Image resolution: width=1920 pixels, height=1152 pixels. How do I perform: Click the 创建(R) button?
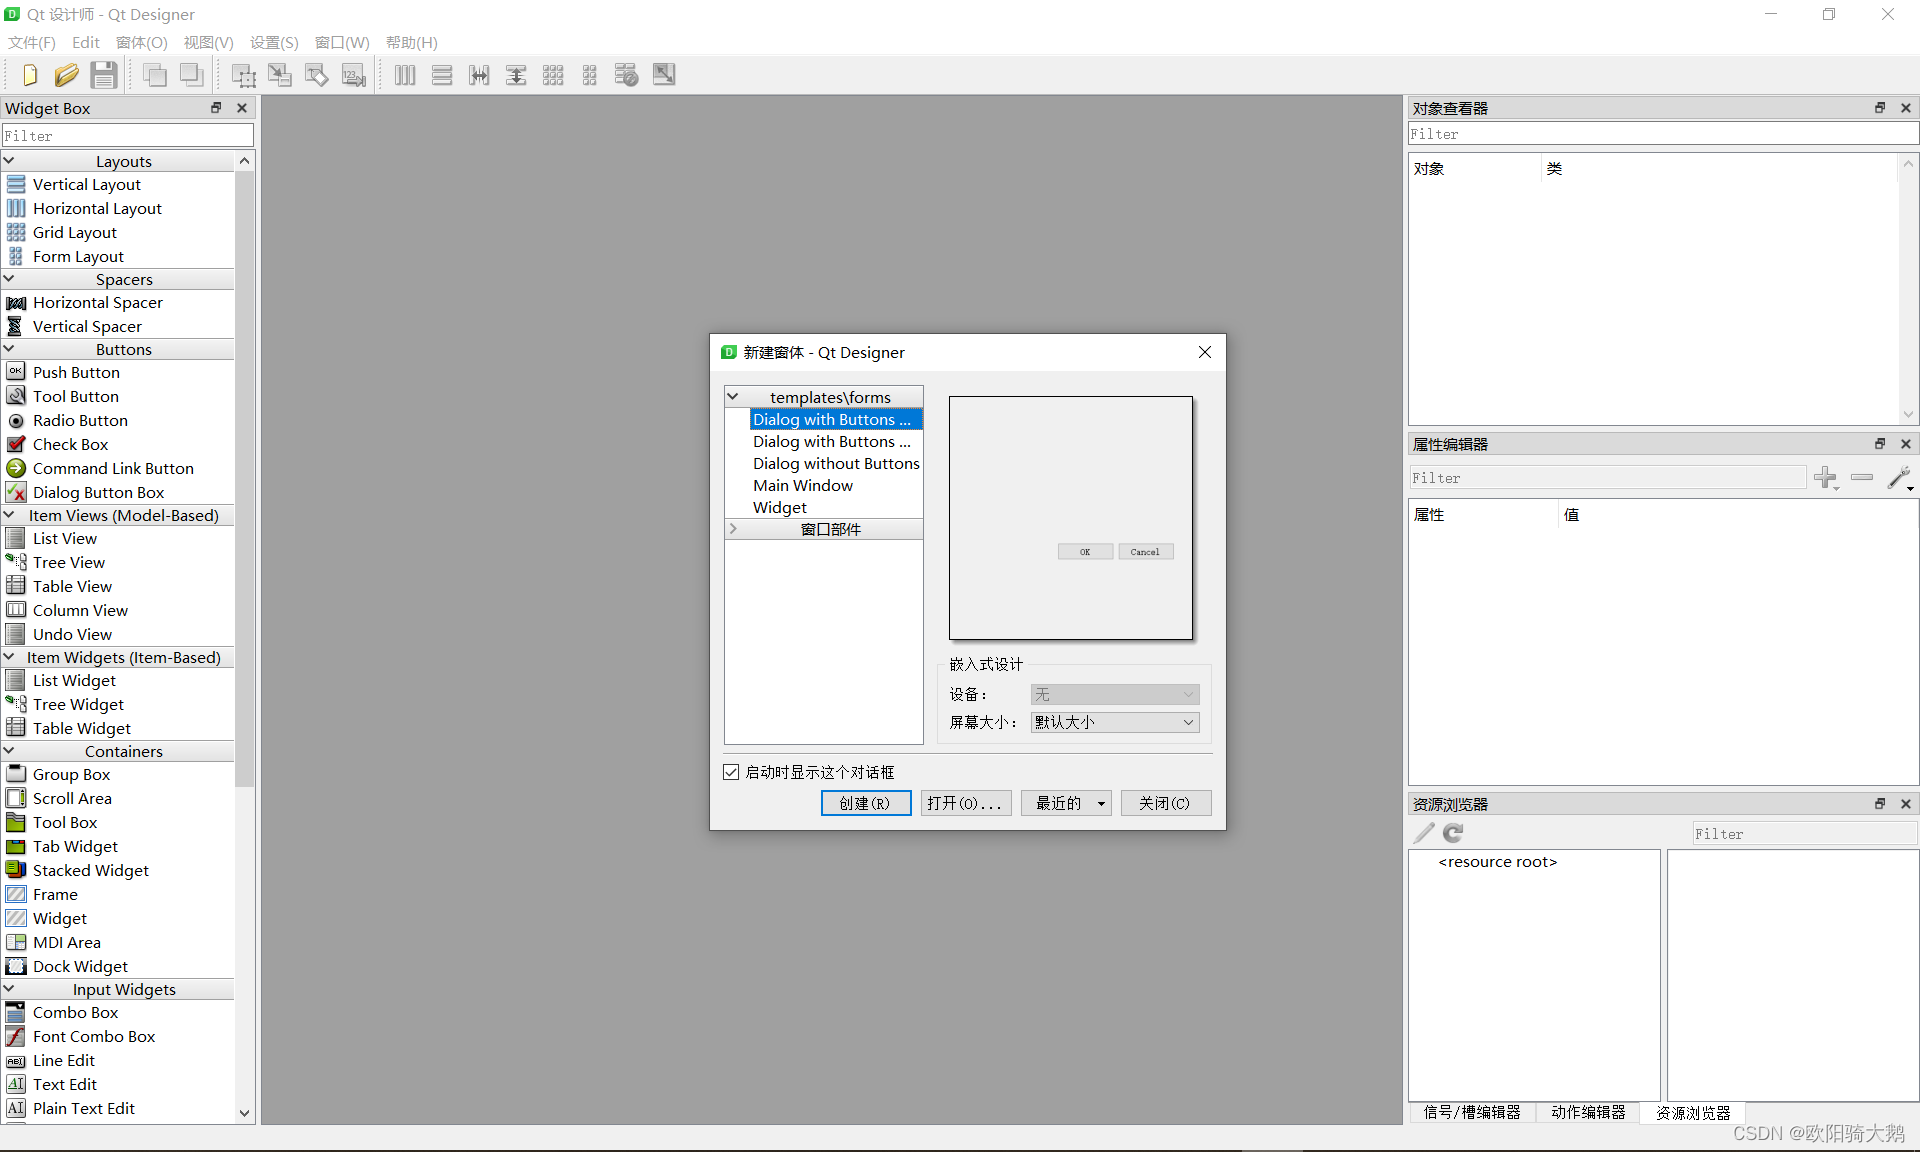pyautogui.click(x=865, y=803)
